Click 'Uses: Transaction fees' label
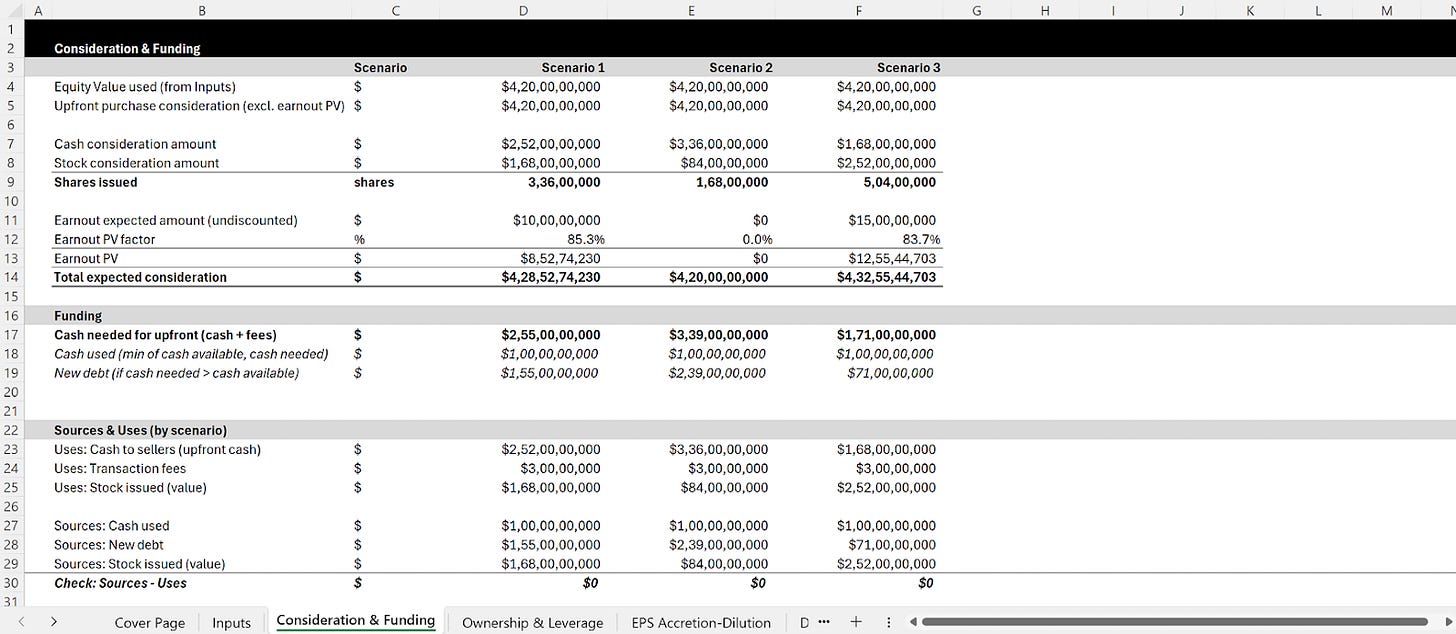Screen dimensions: 1456x634 coord(120,468)
